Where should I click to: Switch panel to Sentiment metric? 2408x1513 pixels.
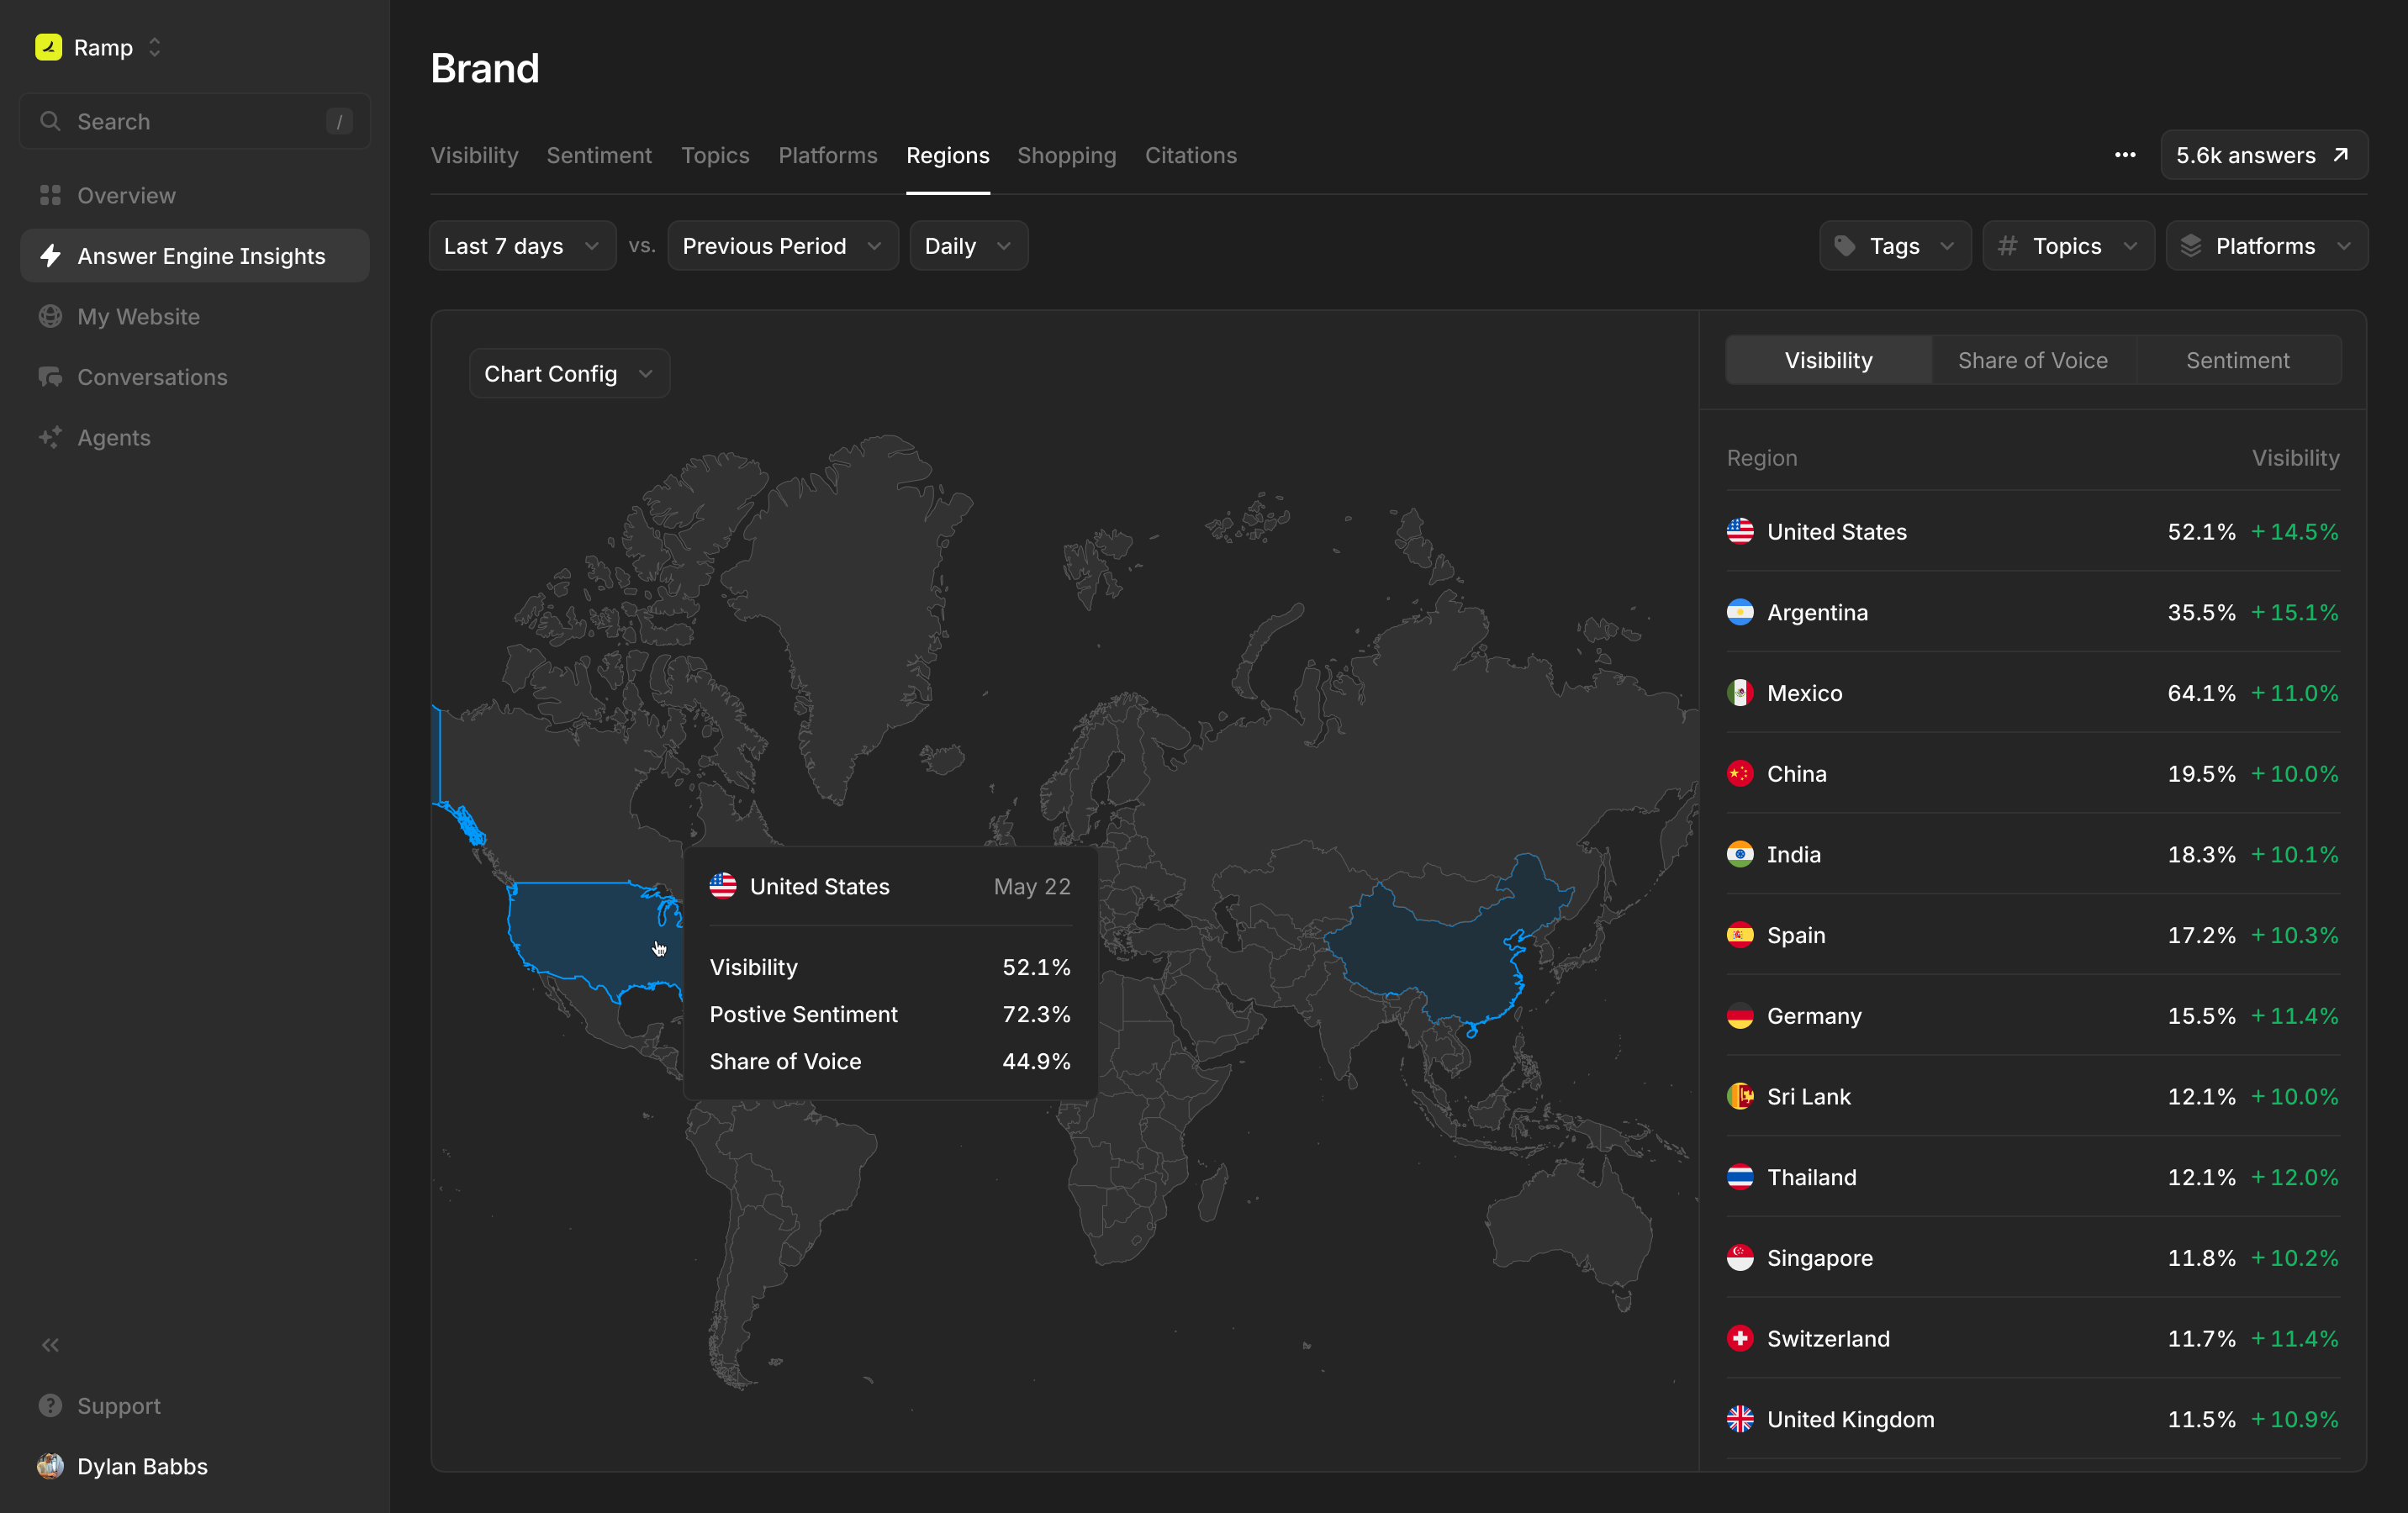tap(2237, 360)
